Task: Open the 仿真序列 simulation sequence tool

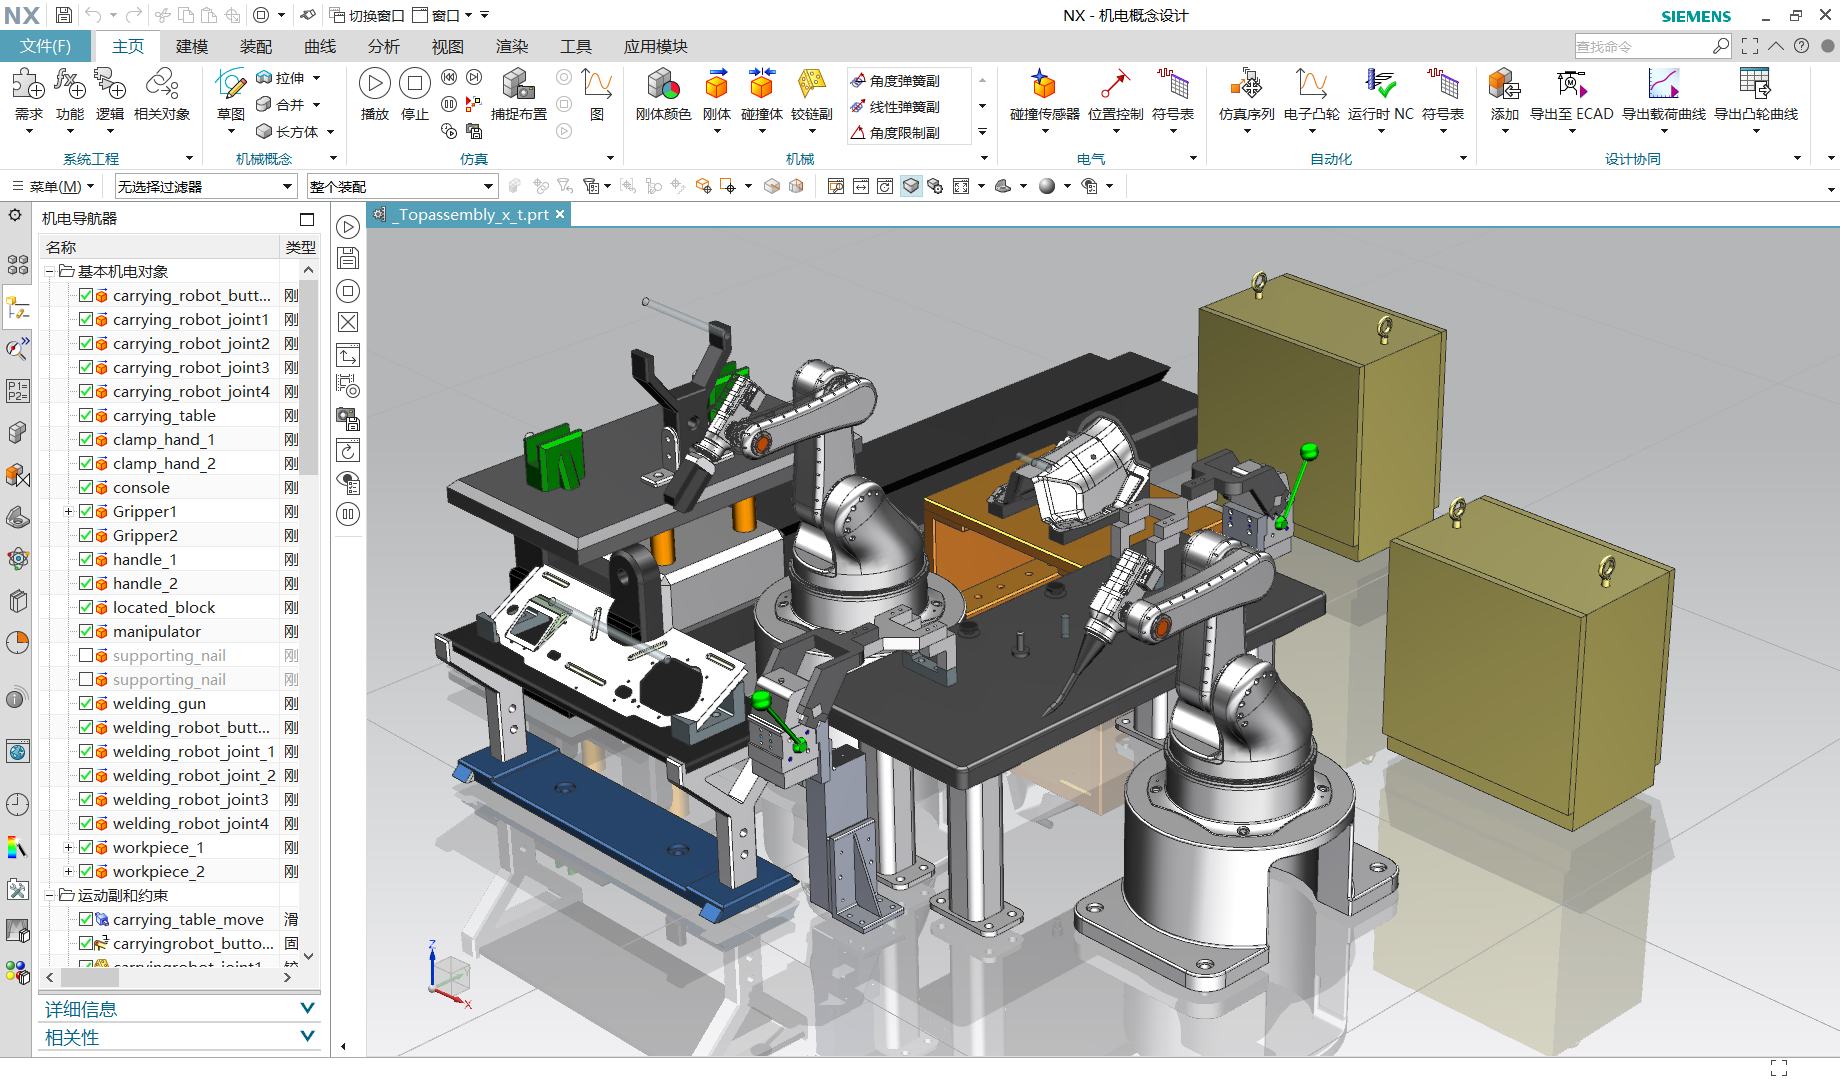Action: pyautogui.click(x=1246, y=84)
